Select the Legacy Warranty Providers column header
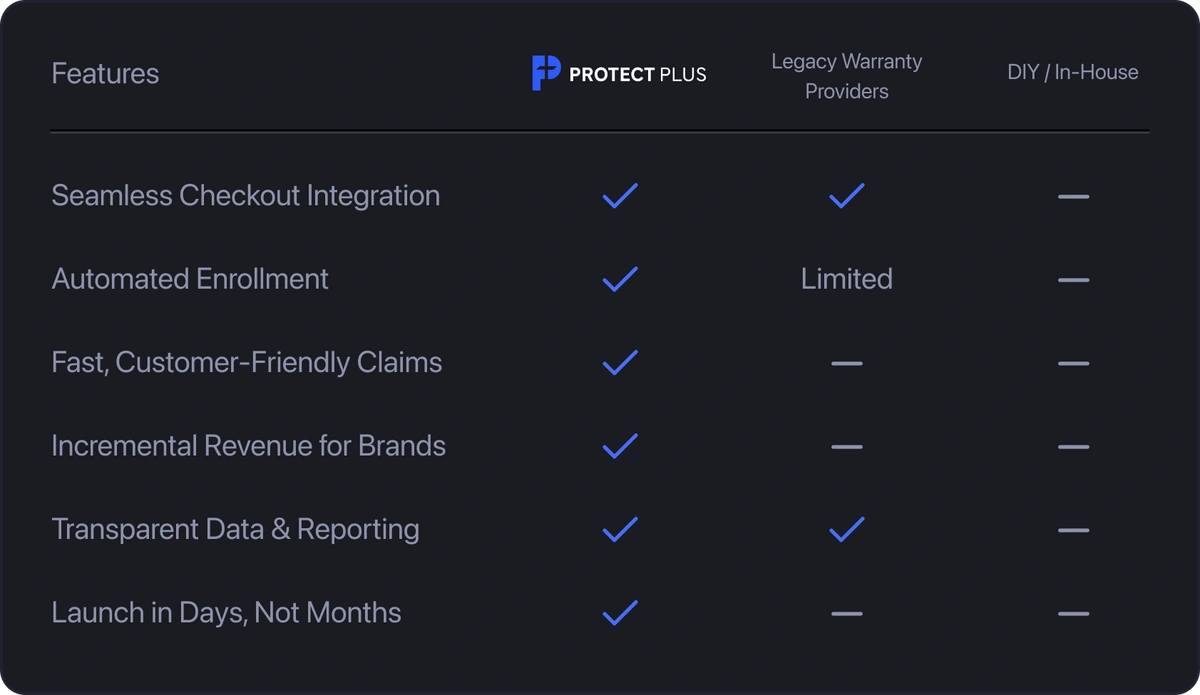Image resolution: width=1200 pixels, height=695 pixels. [847, 76]
